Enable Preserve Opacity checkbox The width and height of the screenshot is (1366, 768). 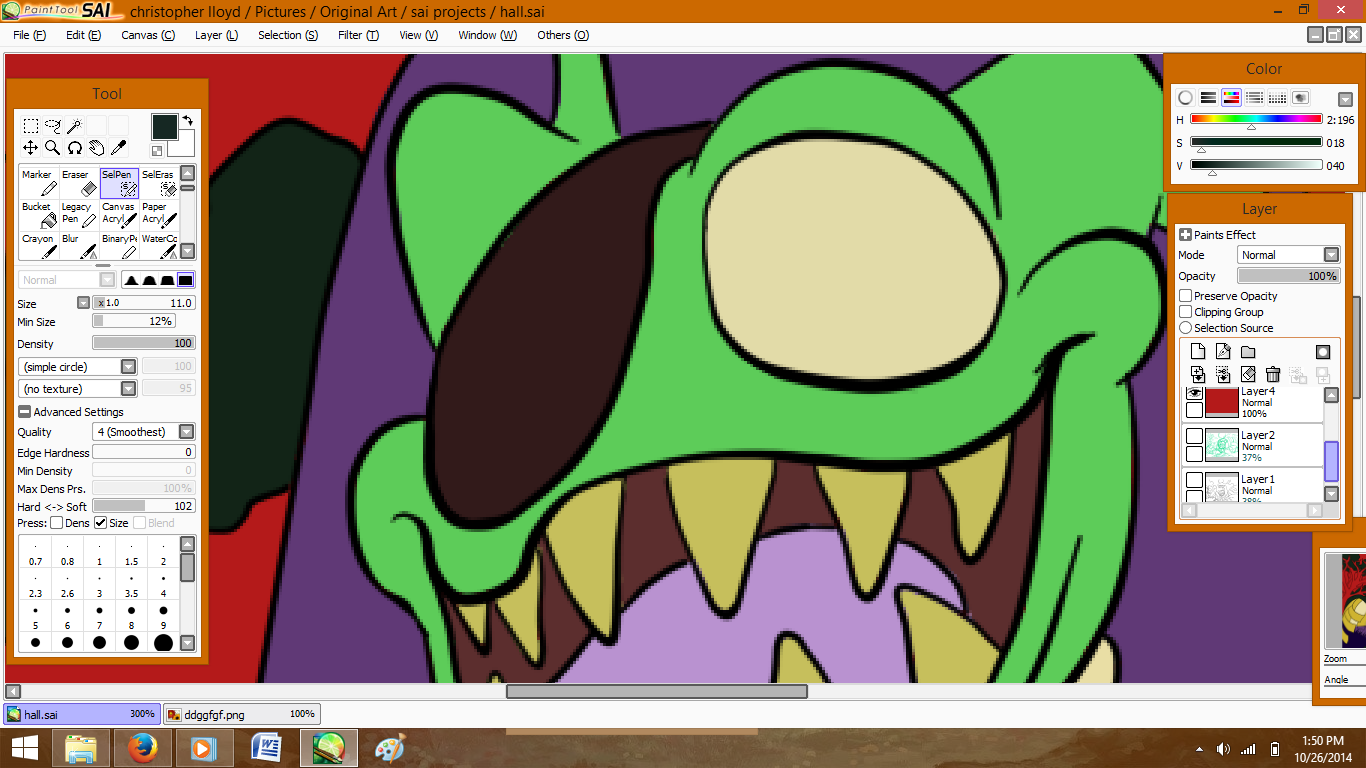(x=1186, y=296)
